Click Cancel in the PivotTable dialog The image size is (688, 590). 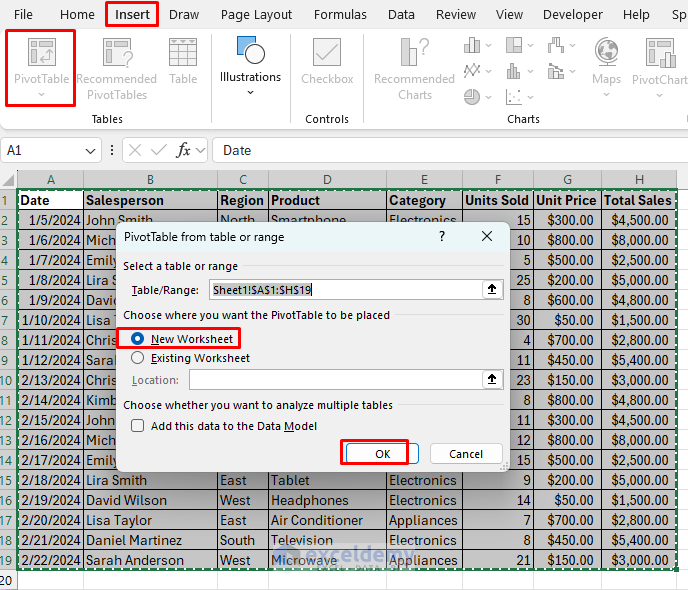pos(465,453)
